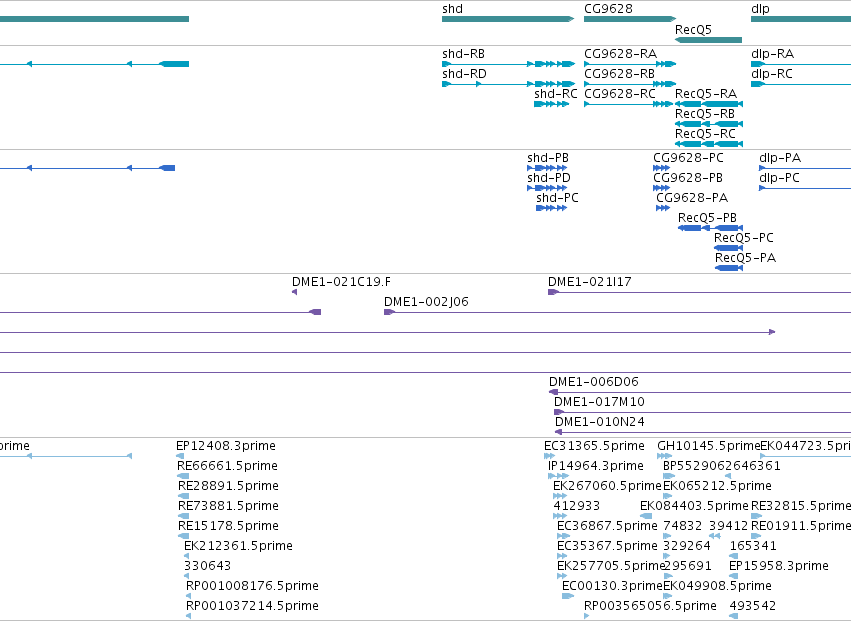Select the CG9628 gene bar
Screen dimensions: 851x621
pyautogui.click(x=630, y=19)
